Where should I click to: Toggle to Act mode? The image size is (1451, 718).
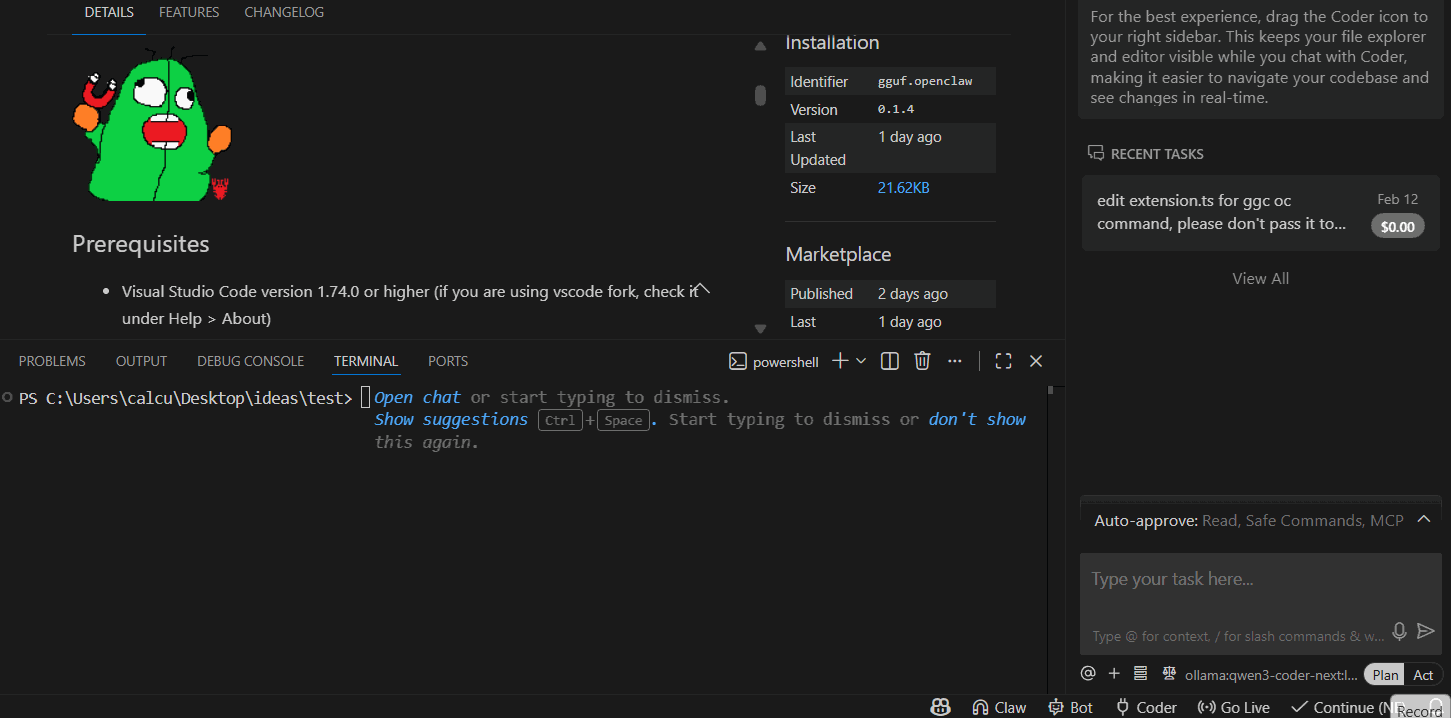[1423, 675]
